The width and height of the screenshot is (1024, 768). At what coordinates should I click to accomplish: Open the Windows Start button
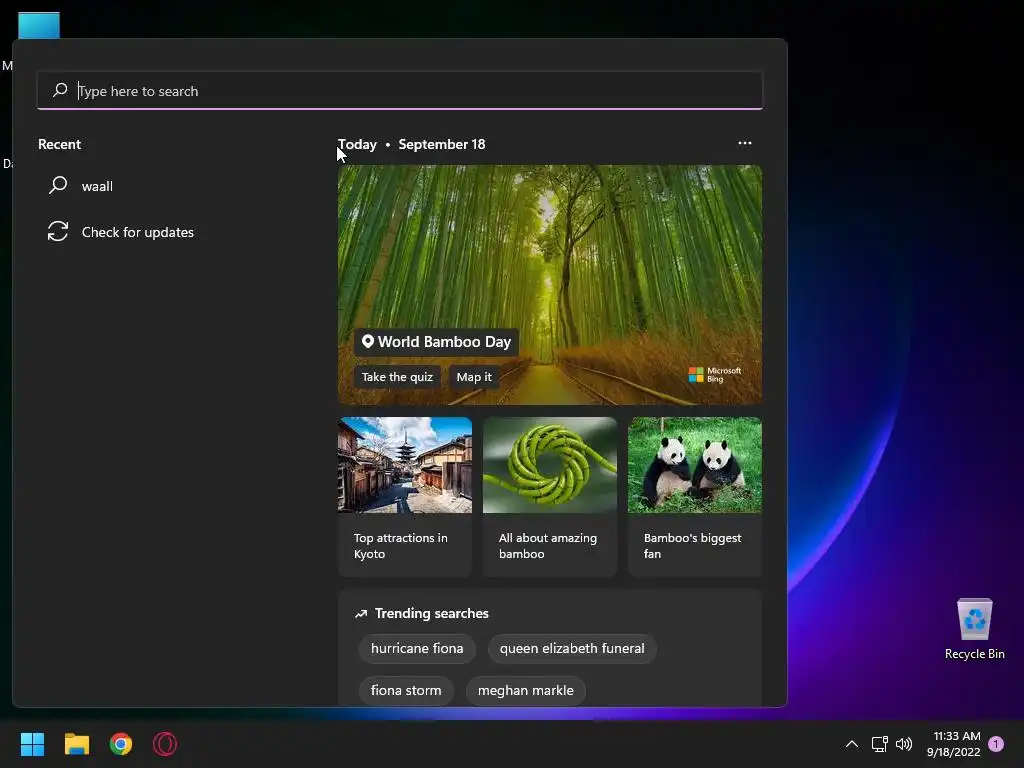pos(33,744)
